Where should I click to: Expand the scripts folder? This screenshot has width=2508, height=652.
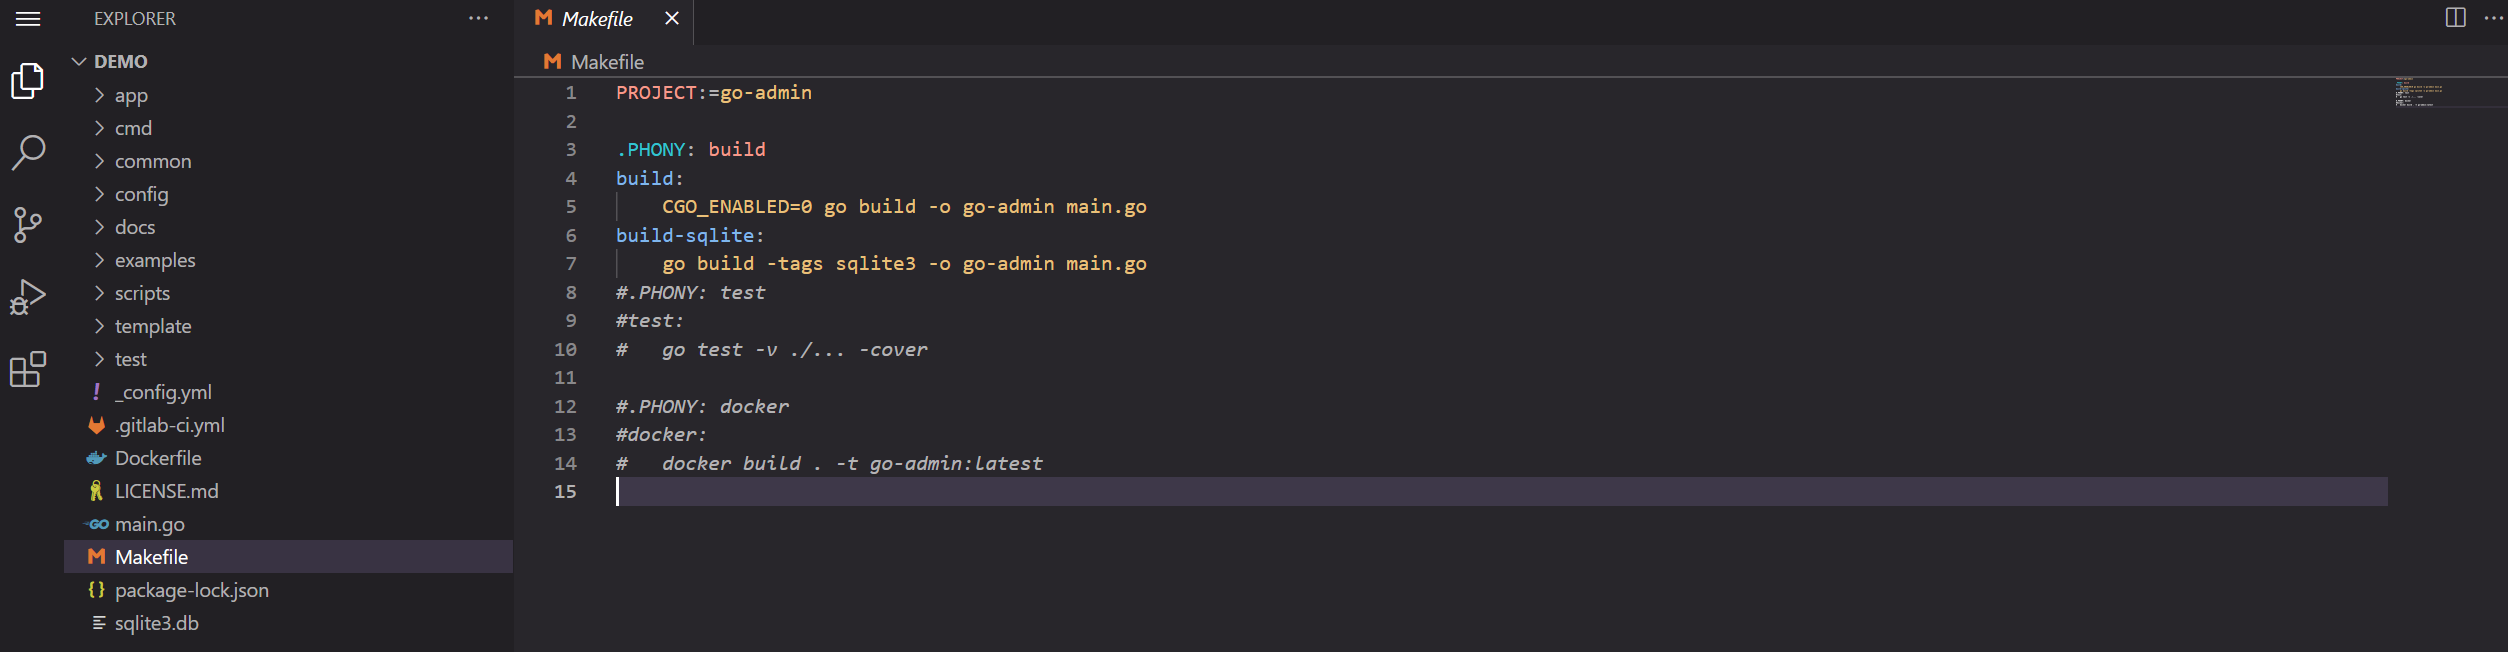coord(142,294)
